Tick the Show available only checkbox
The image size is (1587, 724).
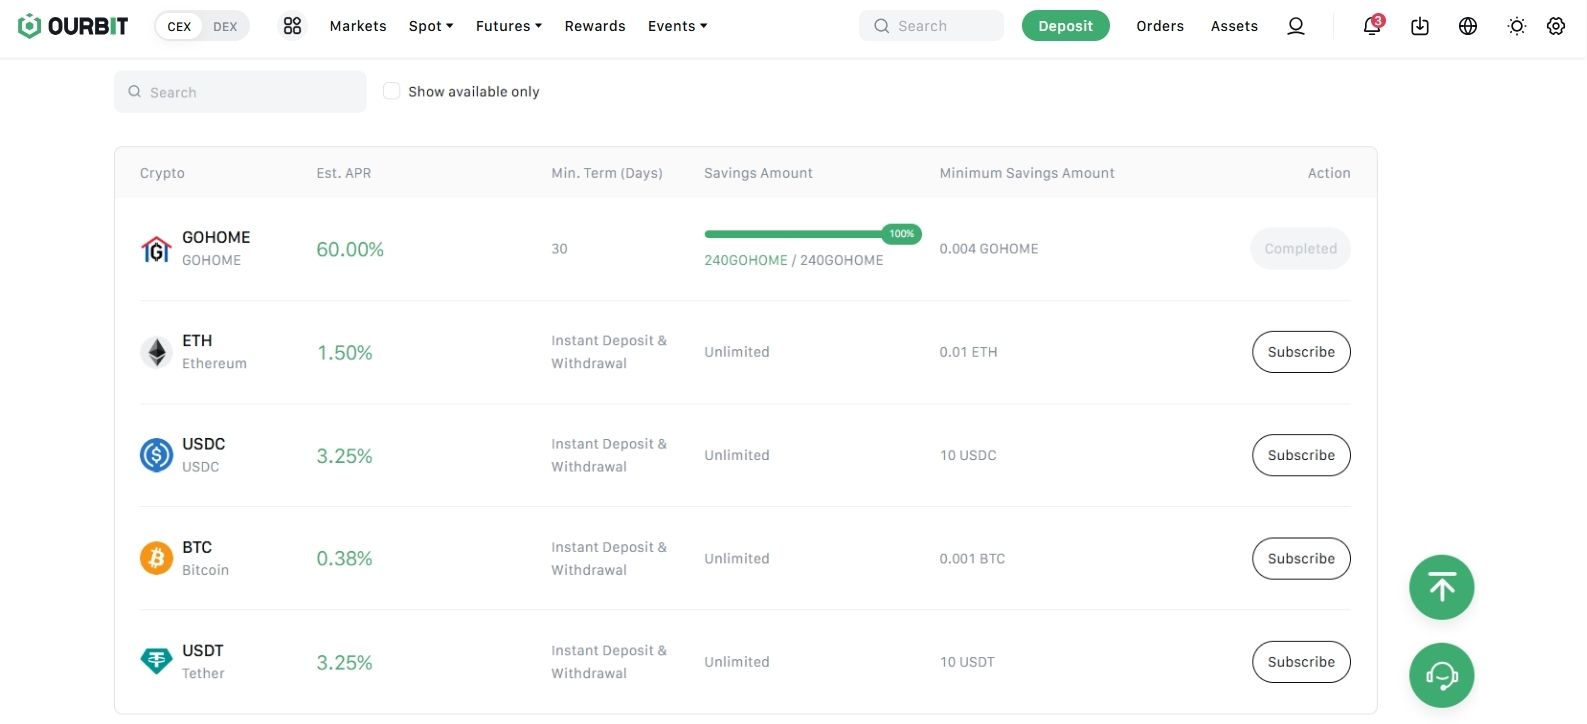pos(392,91)
